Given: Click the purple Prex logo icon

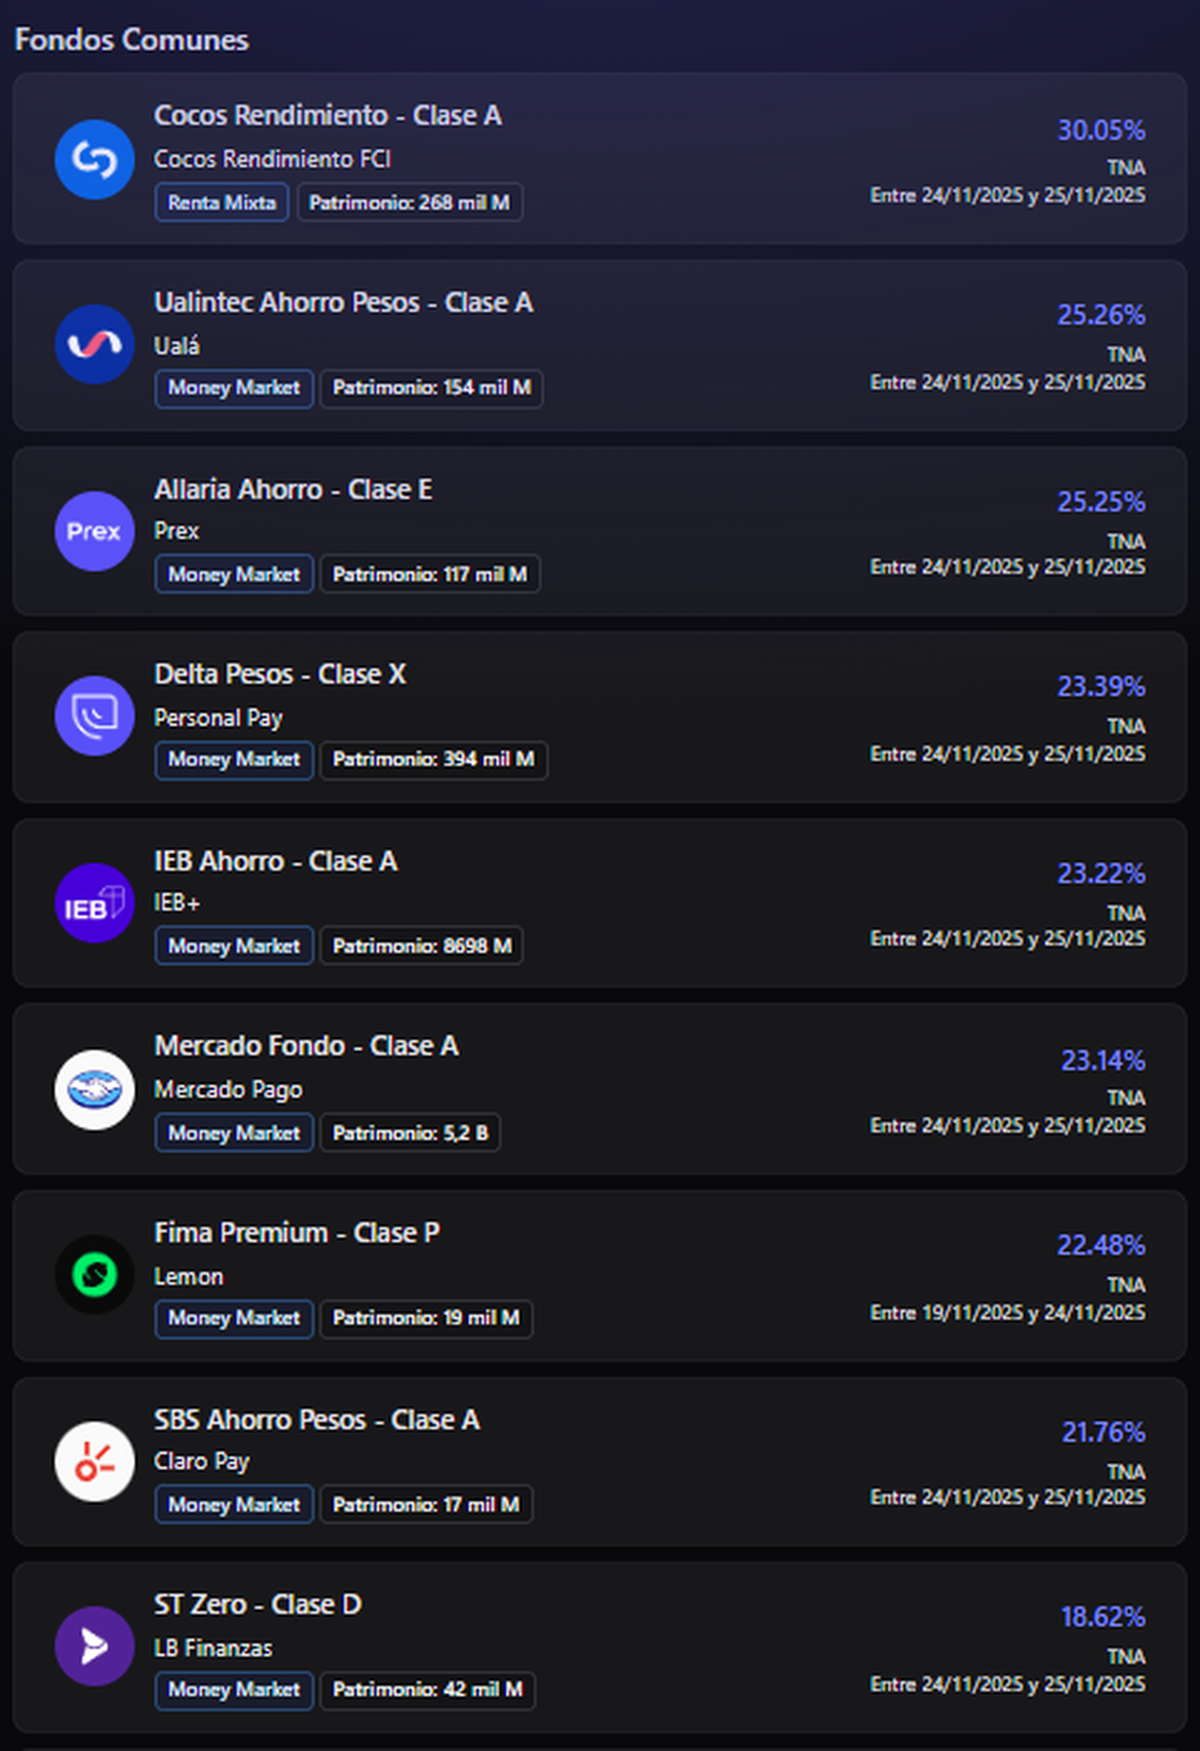Looking at the screenshot, I should (94, 531).
